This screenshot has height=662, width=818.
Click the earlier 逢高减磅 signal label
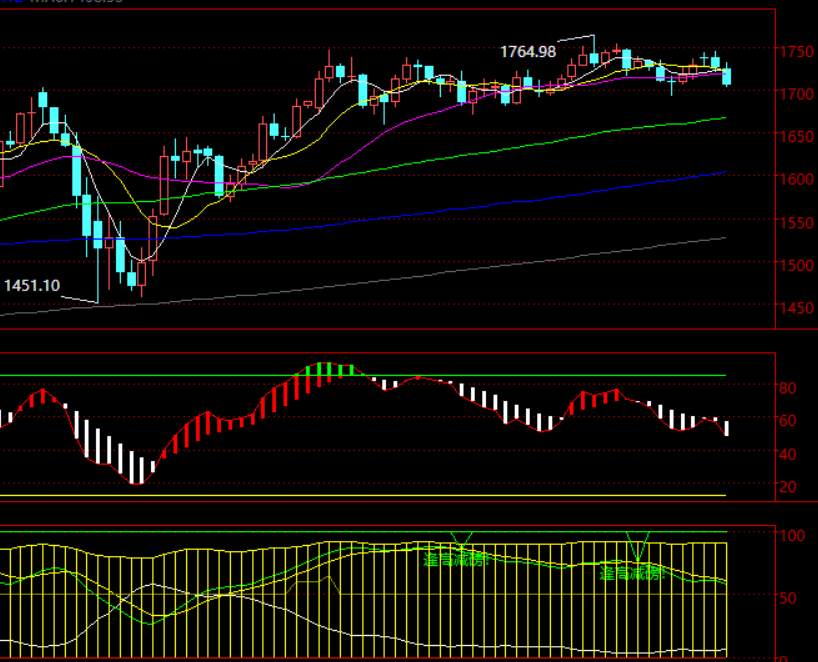(x=457, y=560)
